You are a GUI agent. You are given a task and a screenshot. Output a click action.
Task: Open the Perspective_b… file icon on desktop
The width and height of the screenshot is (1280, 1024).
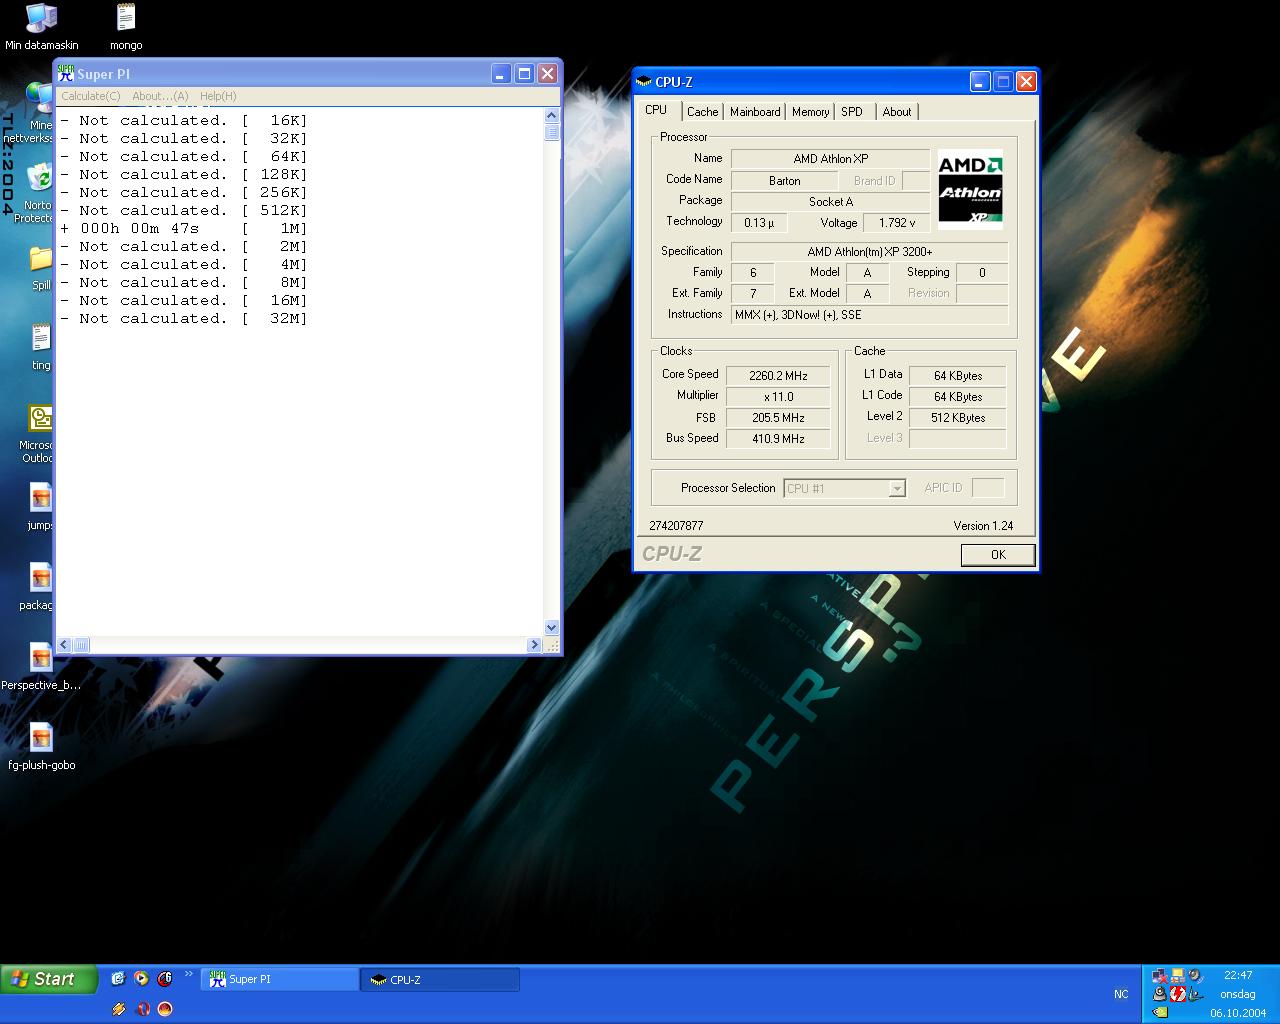[x=41, y=666]
